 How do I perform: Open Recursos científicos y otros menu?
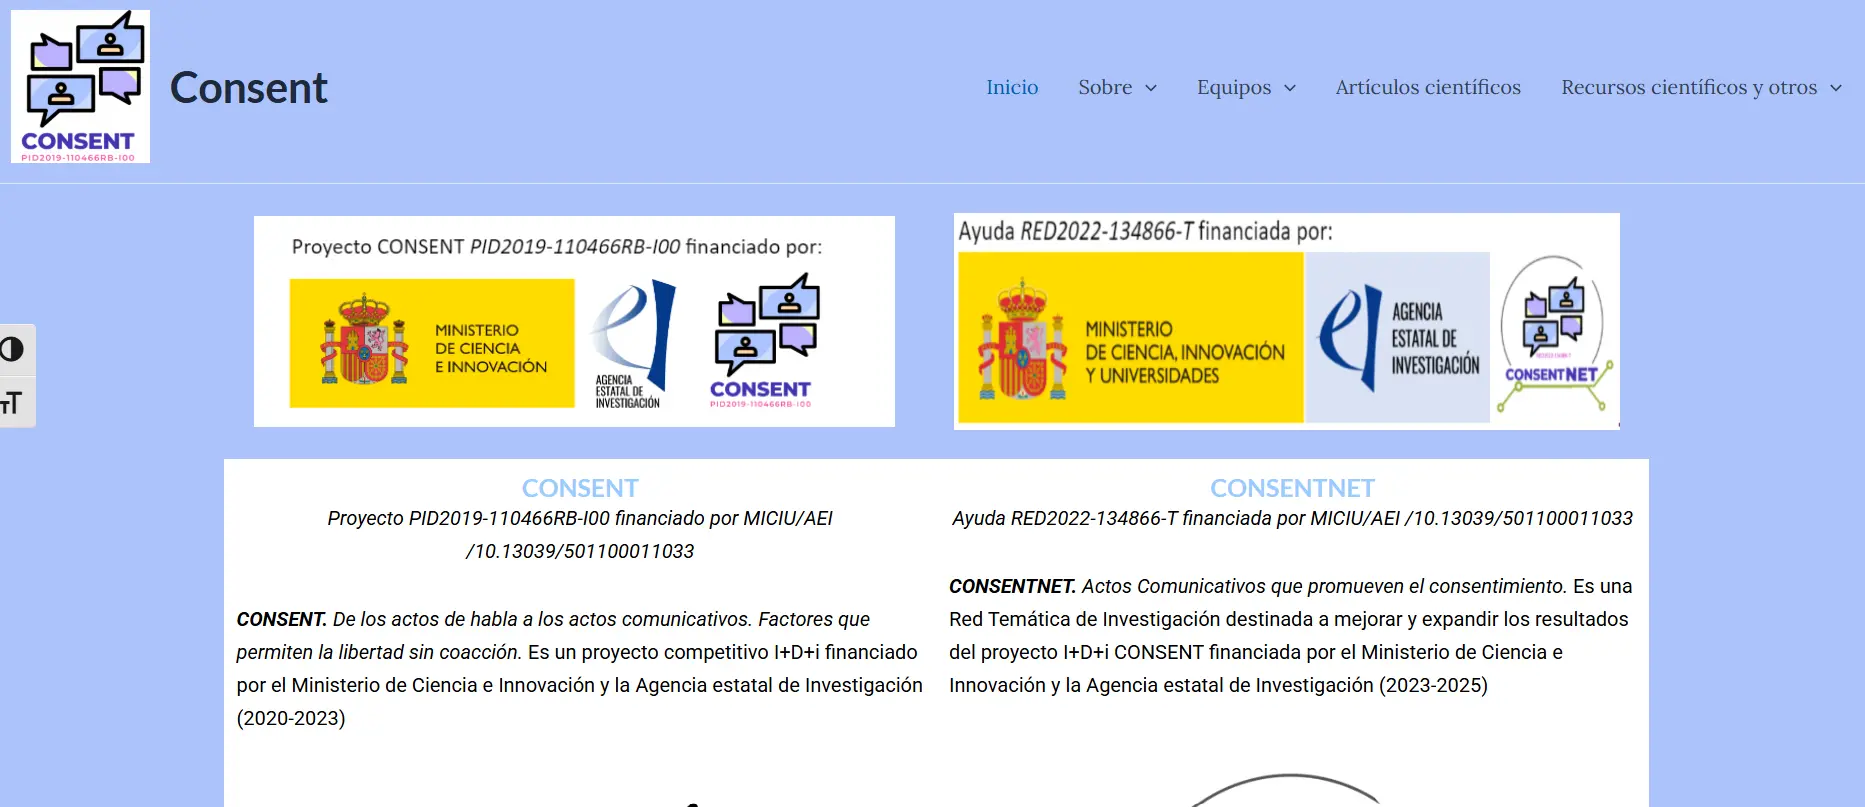(1689, 87)
